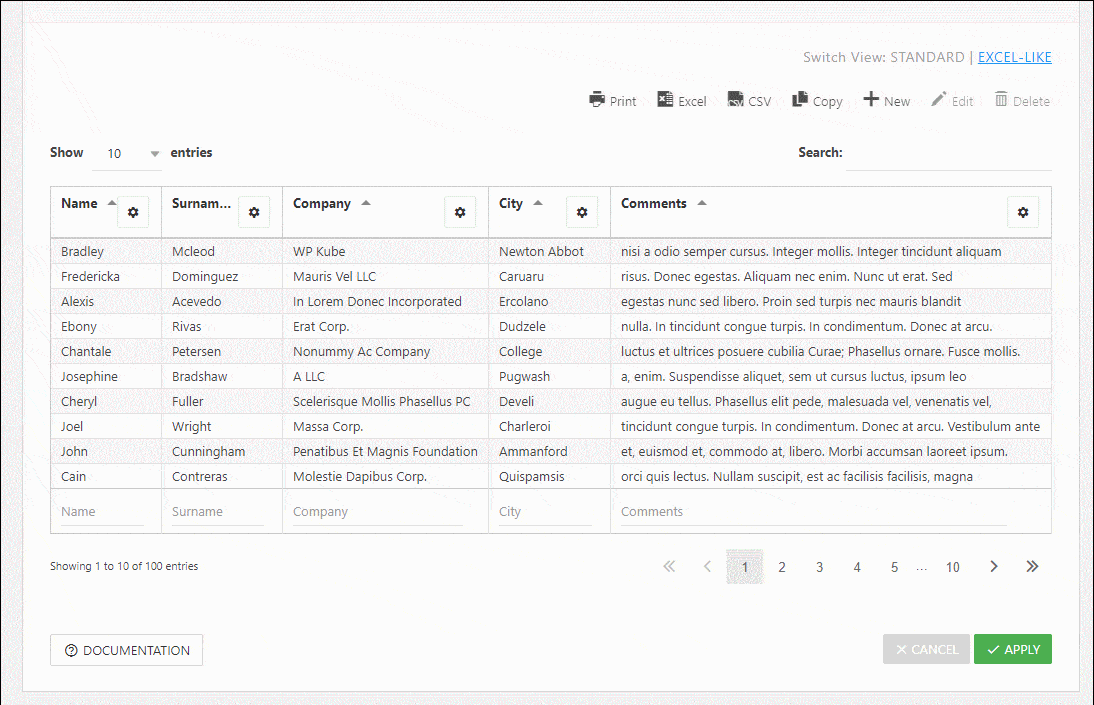This screenshot has height=705, width=1094.
Task: Go to next page
Action: point(994,566)
